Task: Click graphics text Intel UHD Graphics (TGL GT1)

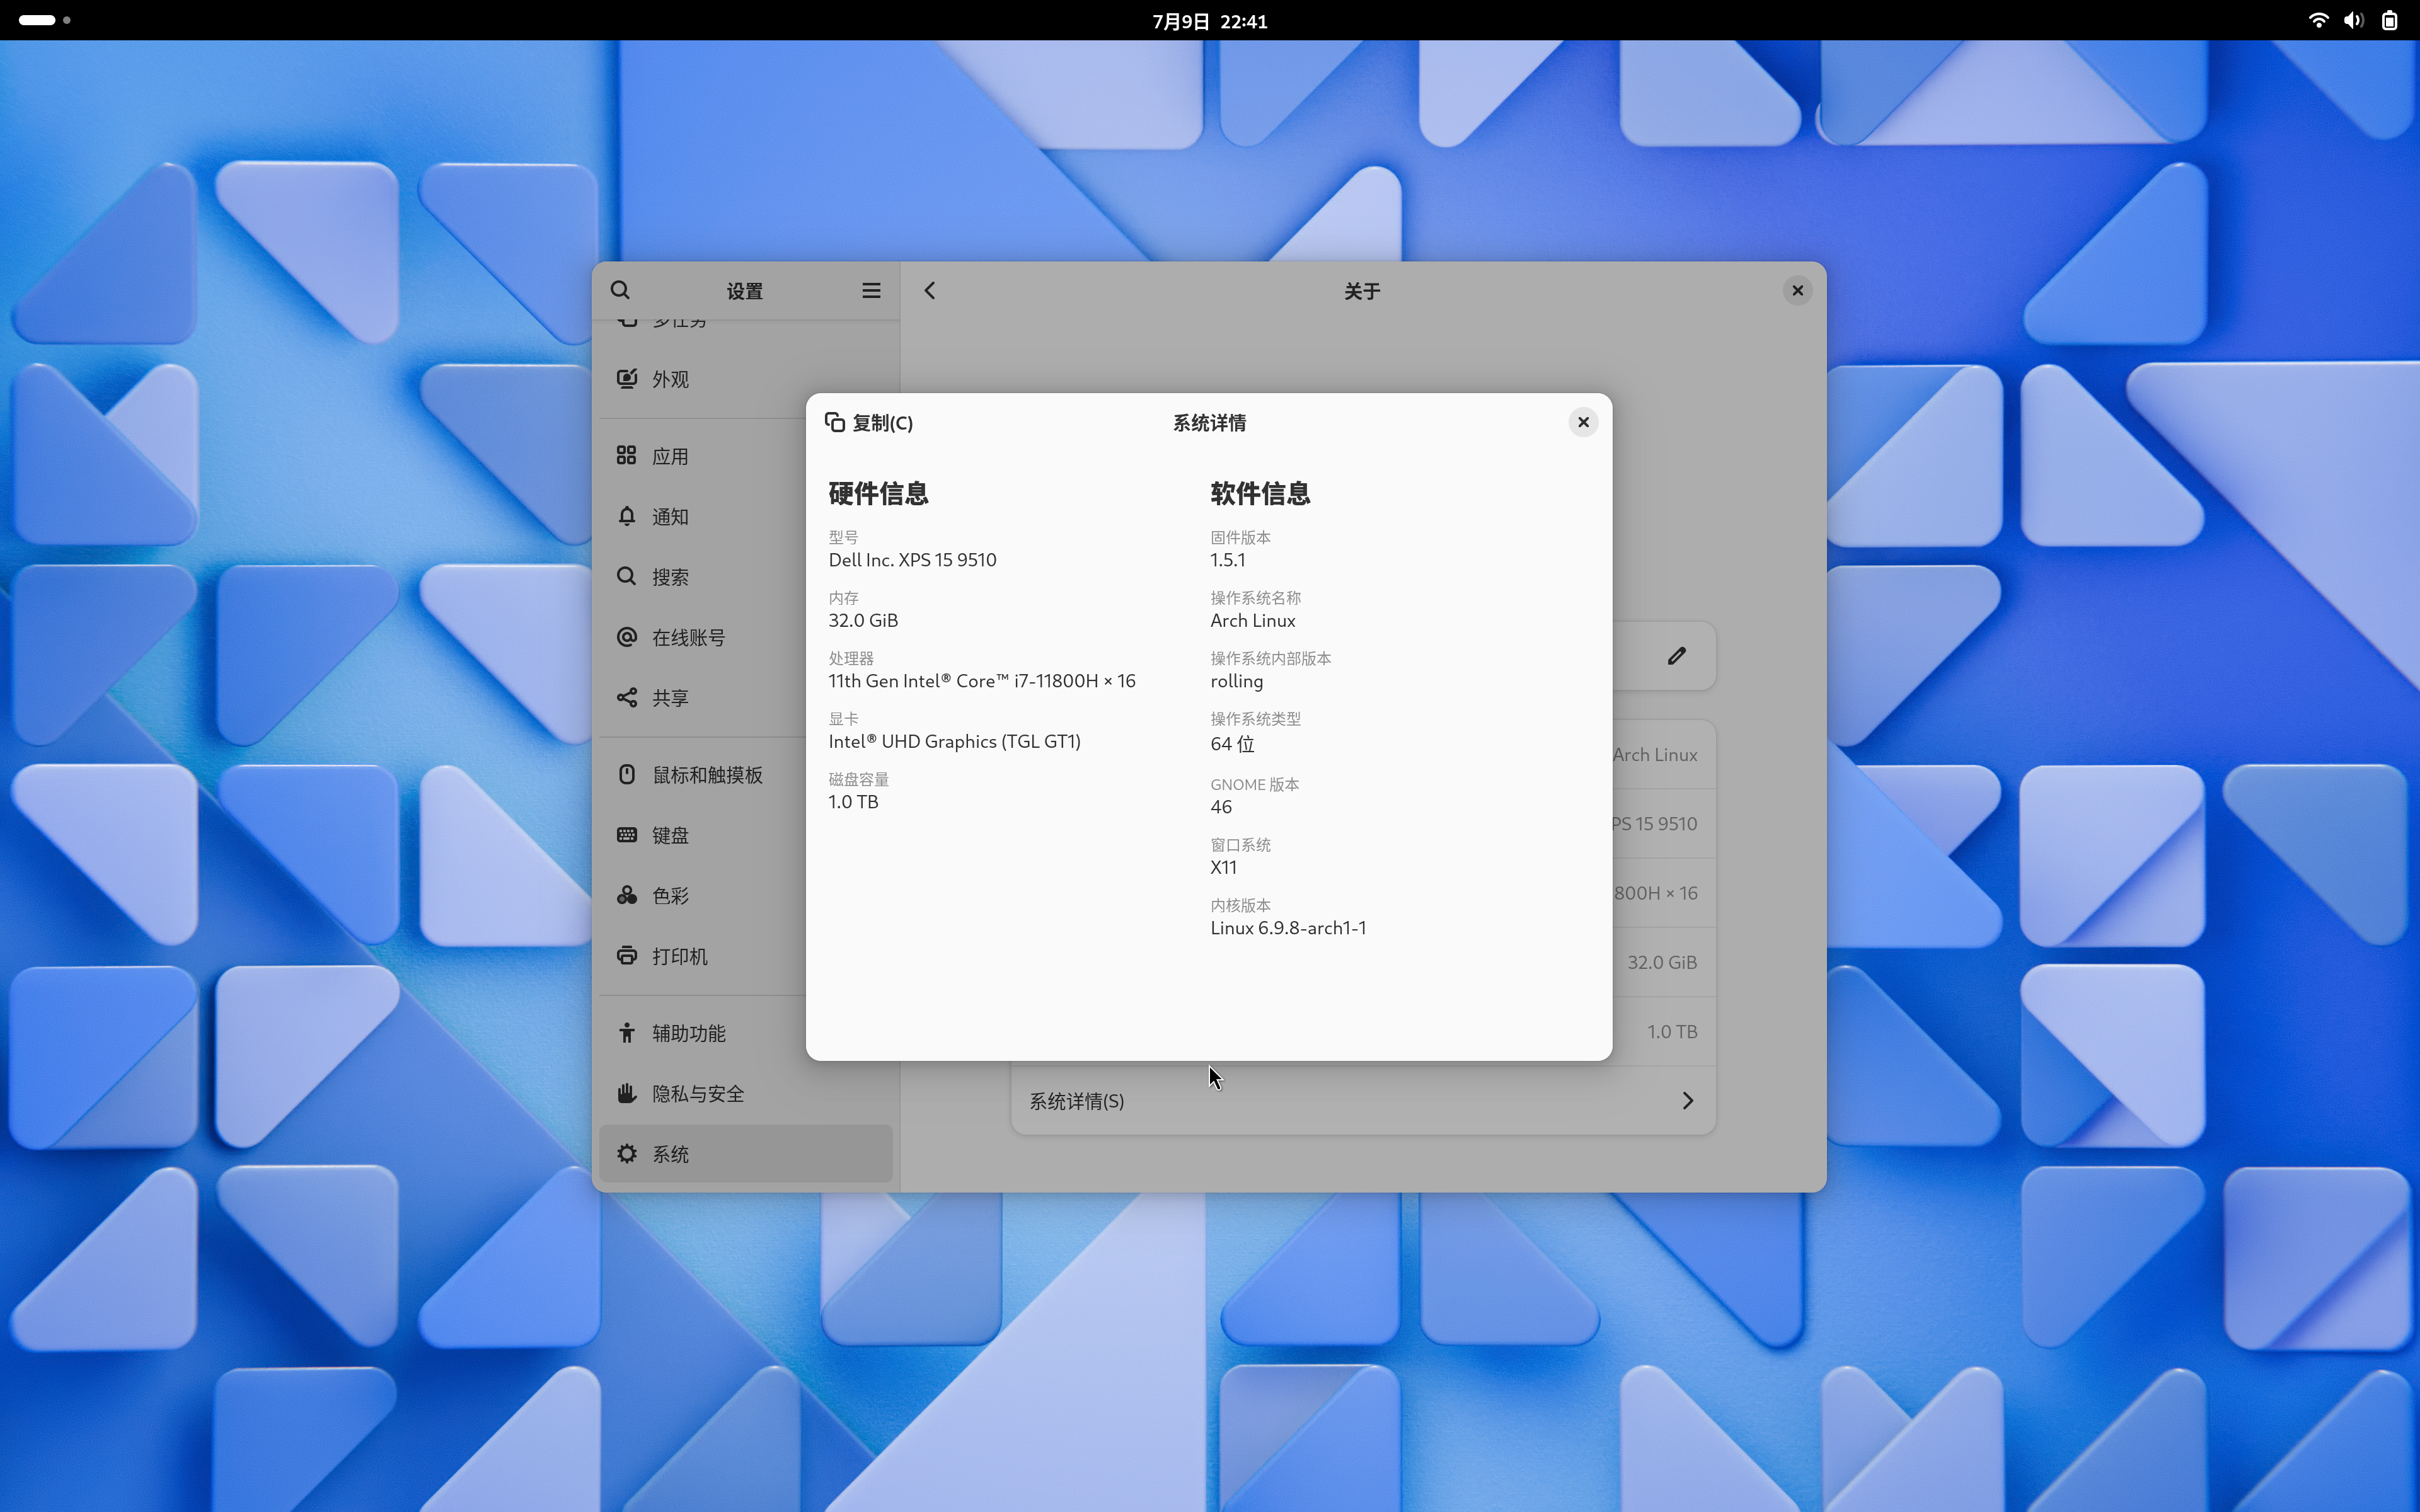Action: (x=954, y=742)
